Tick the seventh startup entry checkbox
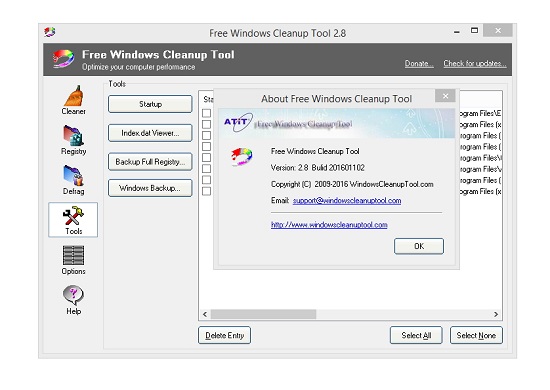The height and width of the screenshot is (390, 550). click(207, 180)
